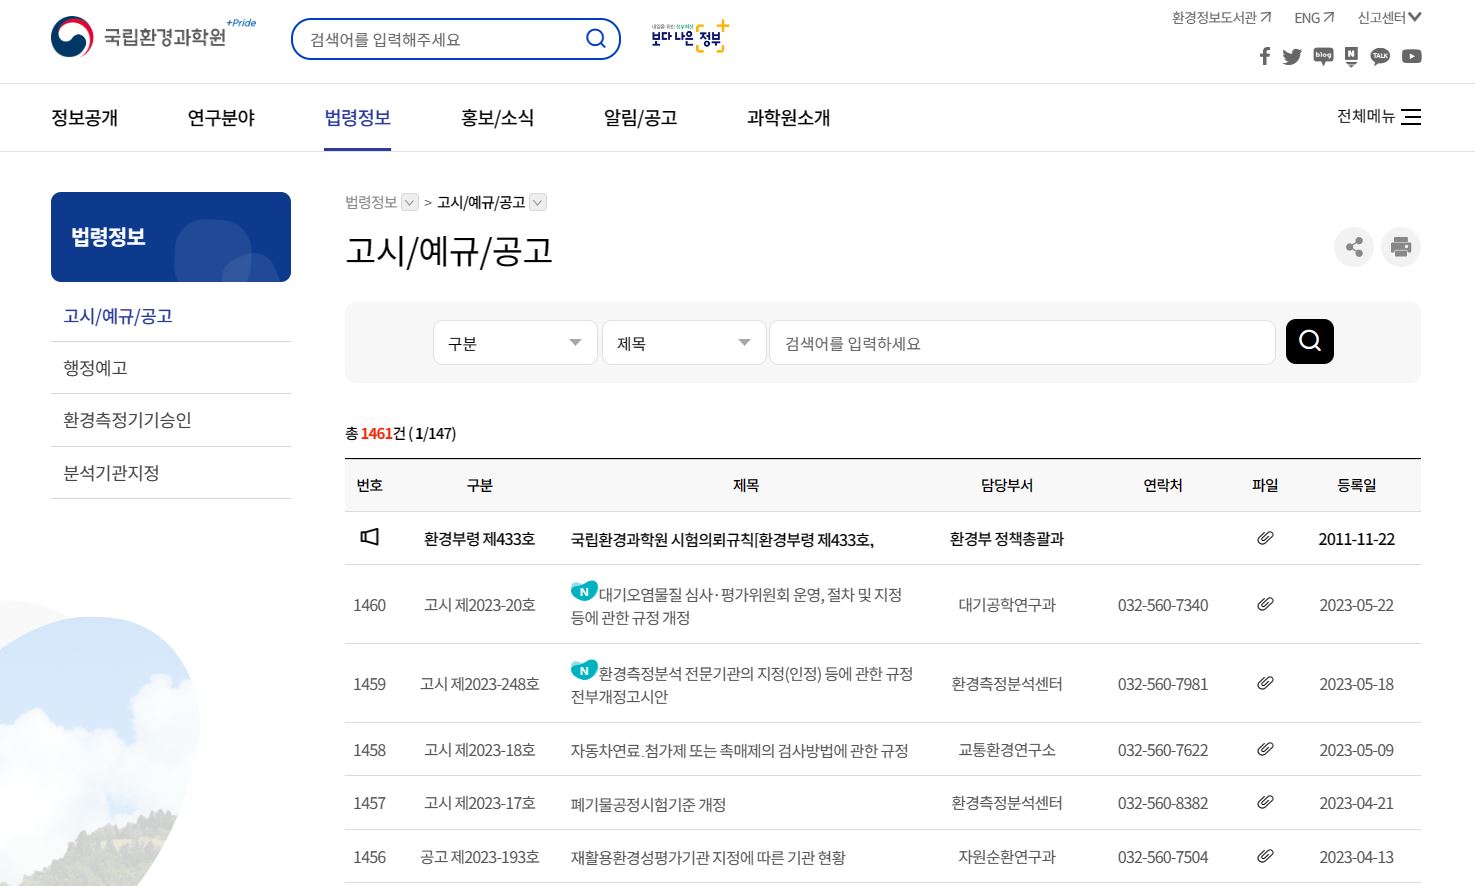This screenshot has height=886, width=1475.
Task: Expand the 구분 category dropdown
Action: tap(515, 343)
